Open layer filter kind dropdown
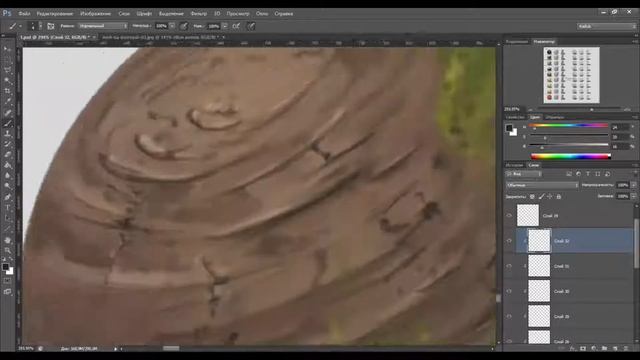The width and height of the screenshot is (640, 360). point(524,174)
